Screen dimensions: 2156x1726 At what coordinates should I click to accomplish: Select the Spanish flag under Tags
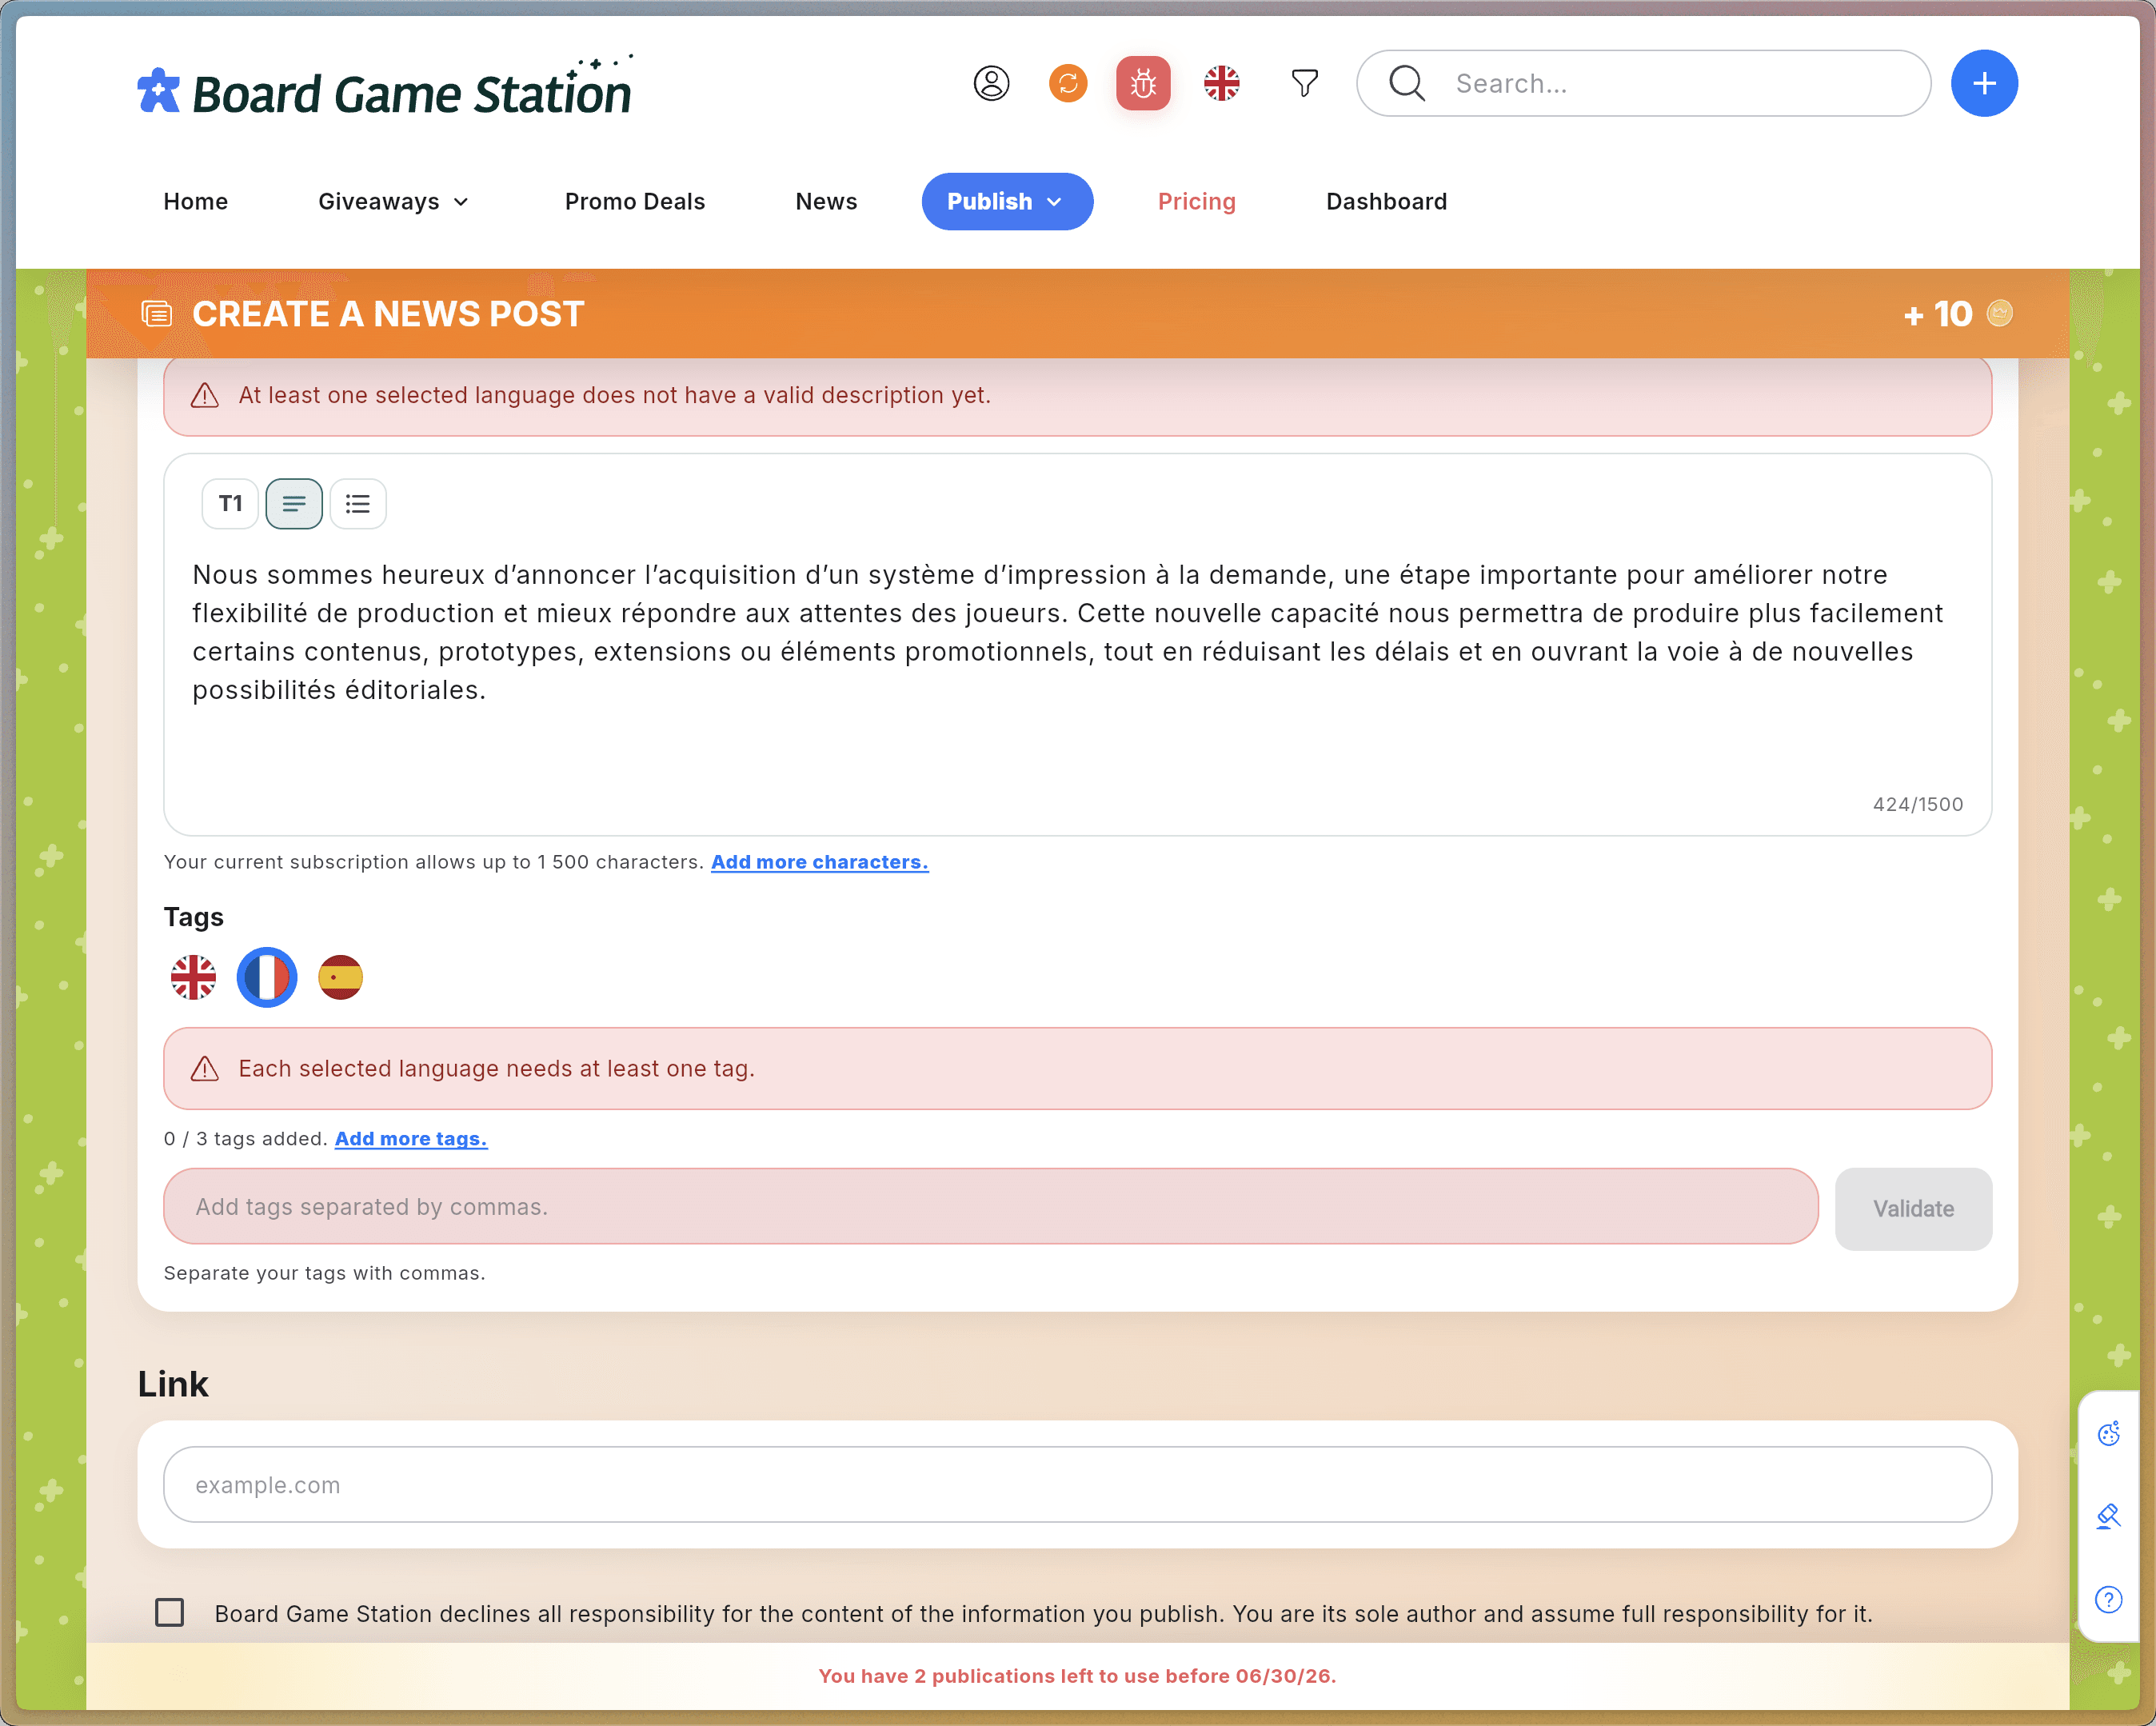[x=340, y=977]
